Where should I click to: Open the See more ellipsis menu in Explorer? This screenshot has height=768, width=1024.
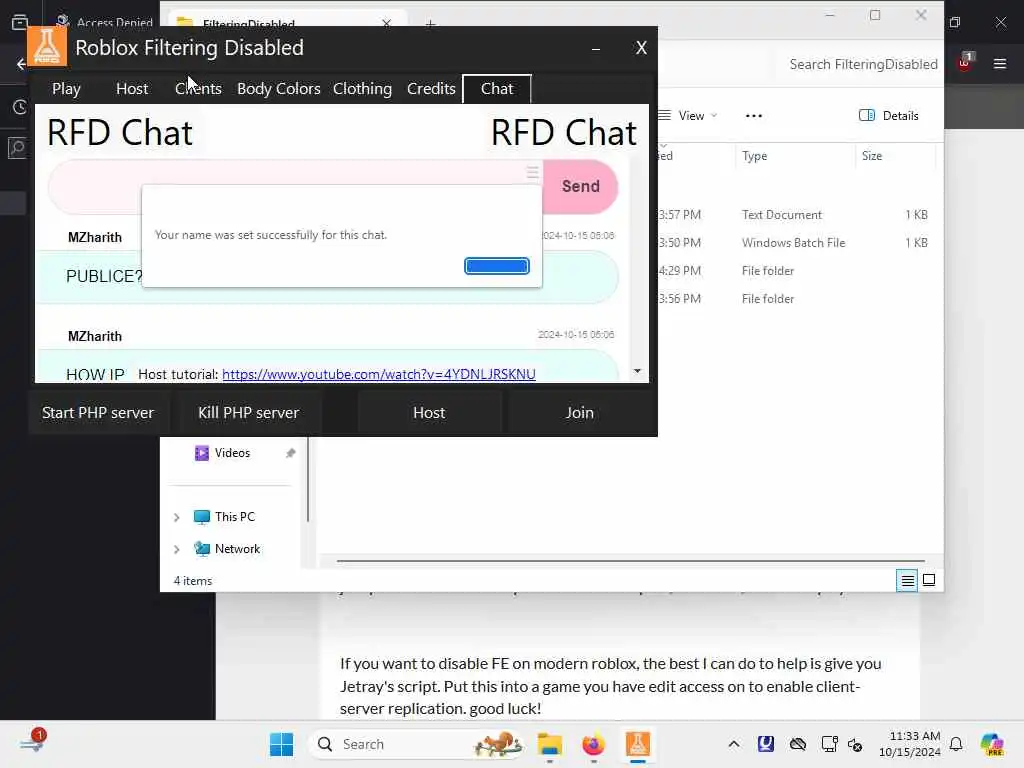point(754,116)
